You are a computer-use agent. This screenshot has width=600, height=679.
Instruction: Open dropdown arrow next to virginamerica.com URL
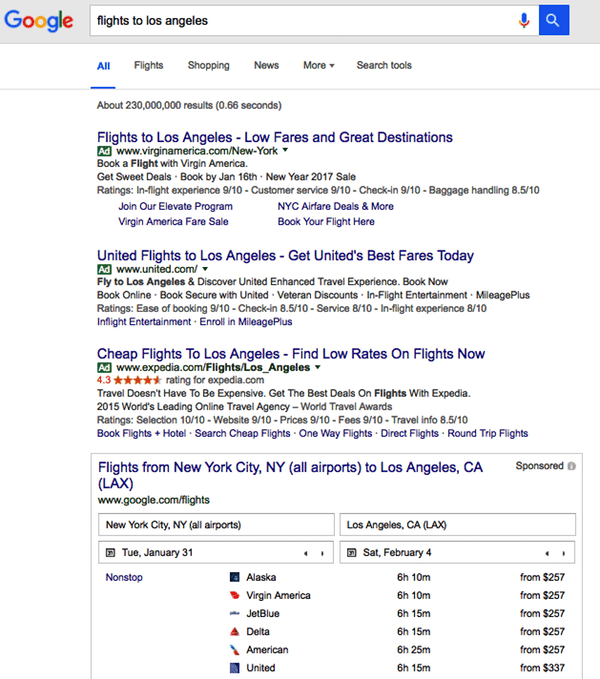tap(285, 150)
